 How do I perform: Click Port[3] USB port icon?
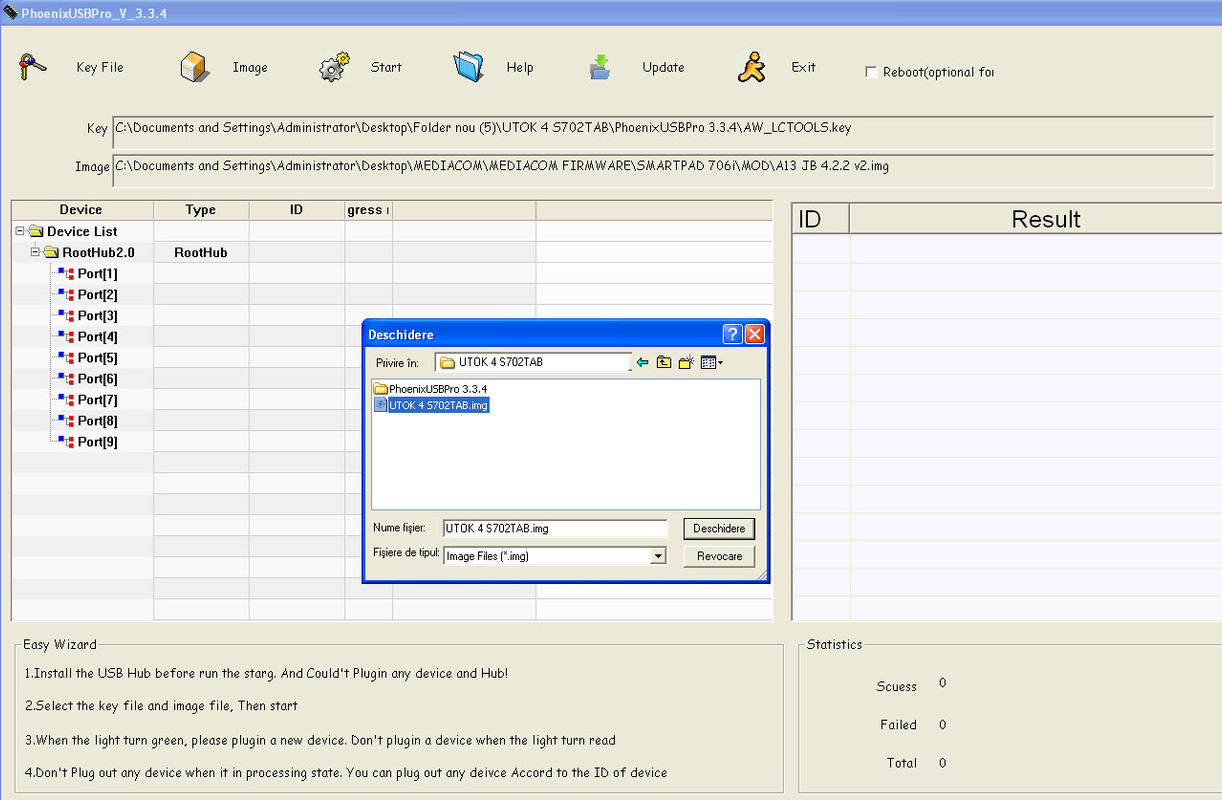(66, 315)
